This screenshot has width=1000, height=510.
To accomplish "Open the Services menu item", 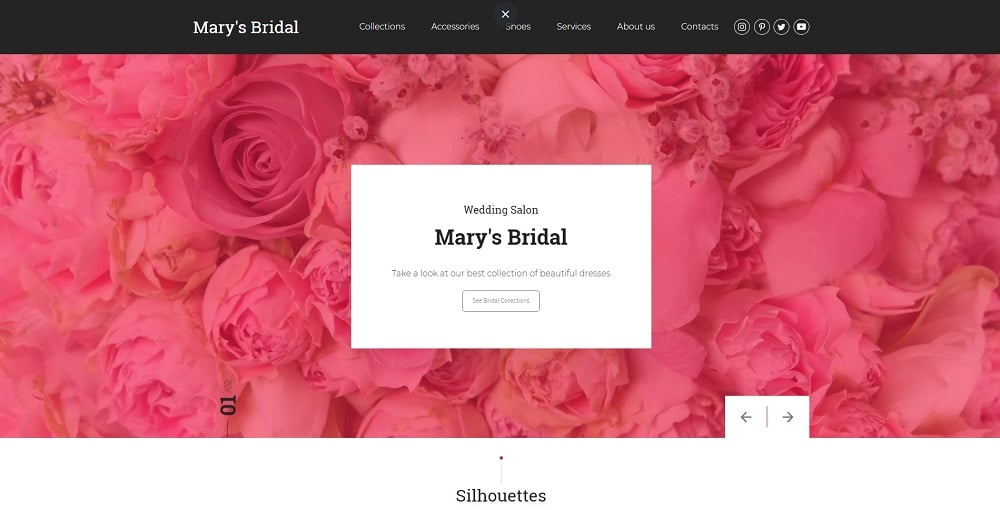I will [573, 27].
